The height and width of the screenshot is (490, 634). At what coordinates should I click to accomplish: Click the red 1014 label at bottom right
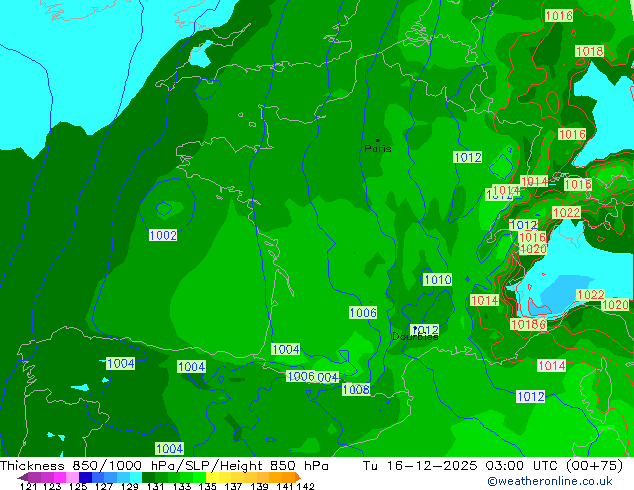point(552,366)
